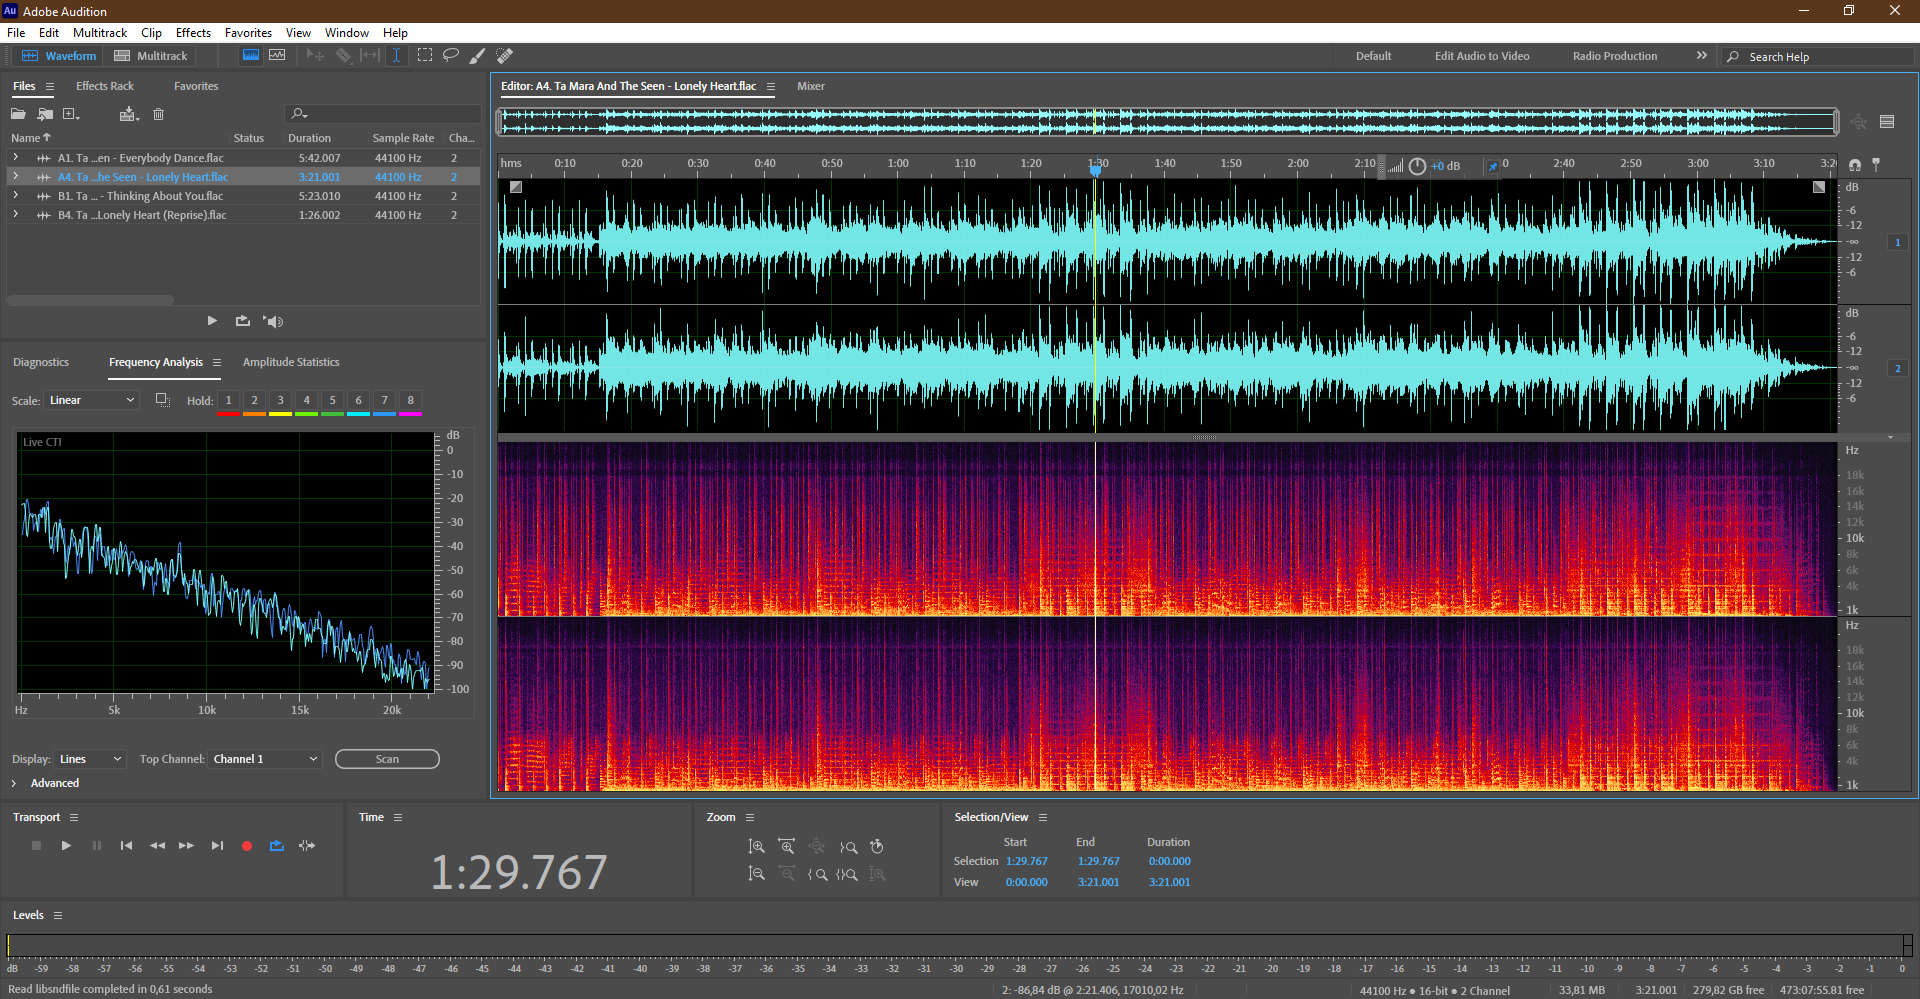Play the selected file preview in Files panel
Screen dimensions: 1920x999
click(x=212, y=321)
